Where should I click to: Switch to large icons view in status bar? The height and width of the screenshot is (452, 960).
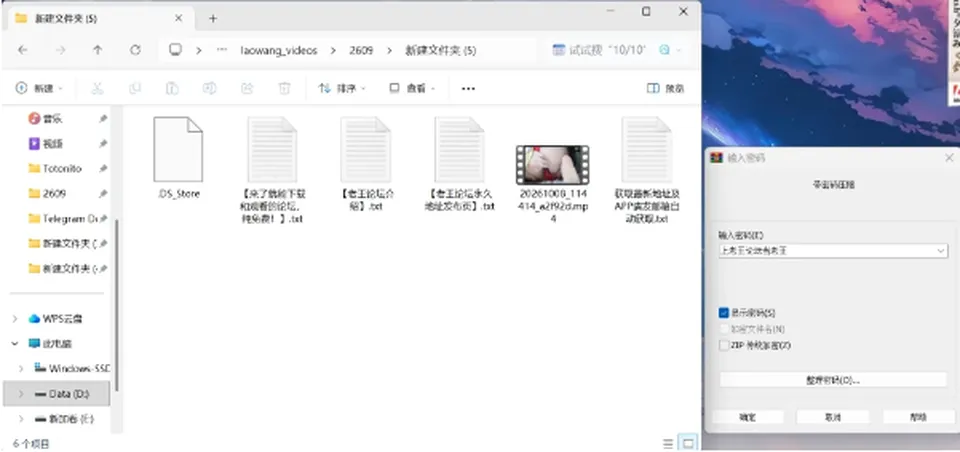click(x=688, y=443)
